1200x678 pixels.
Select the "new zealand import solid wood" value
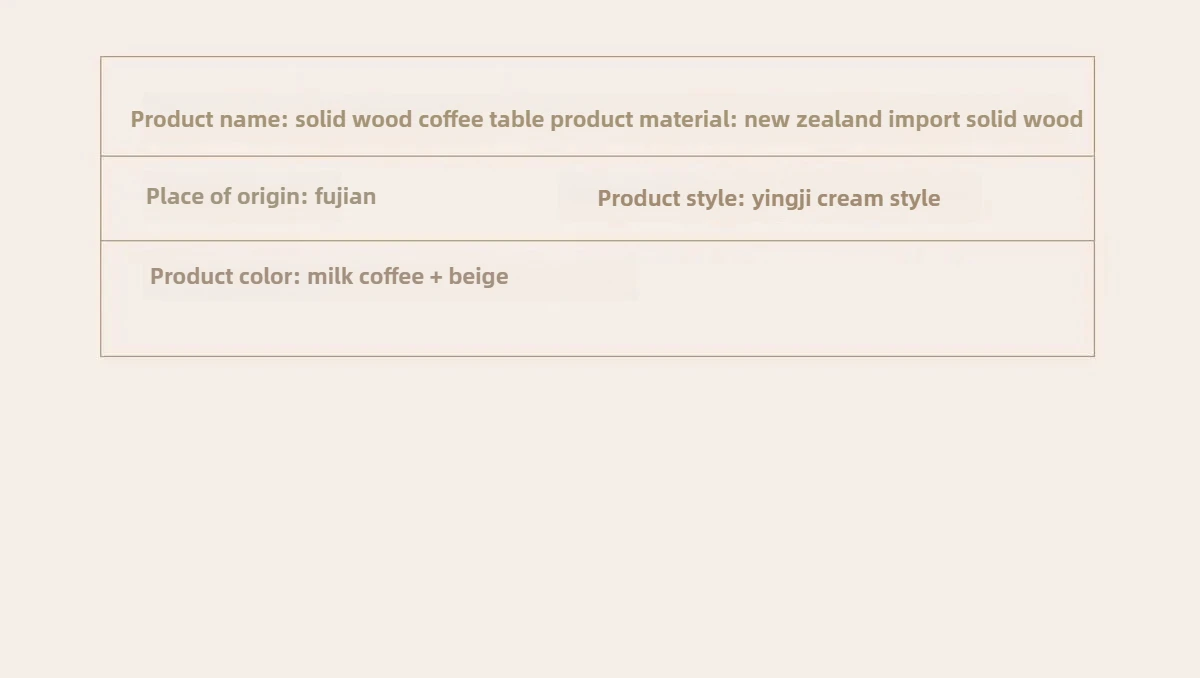point(913,119)
